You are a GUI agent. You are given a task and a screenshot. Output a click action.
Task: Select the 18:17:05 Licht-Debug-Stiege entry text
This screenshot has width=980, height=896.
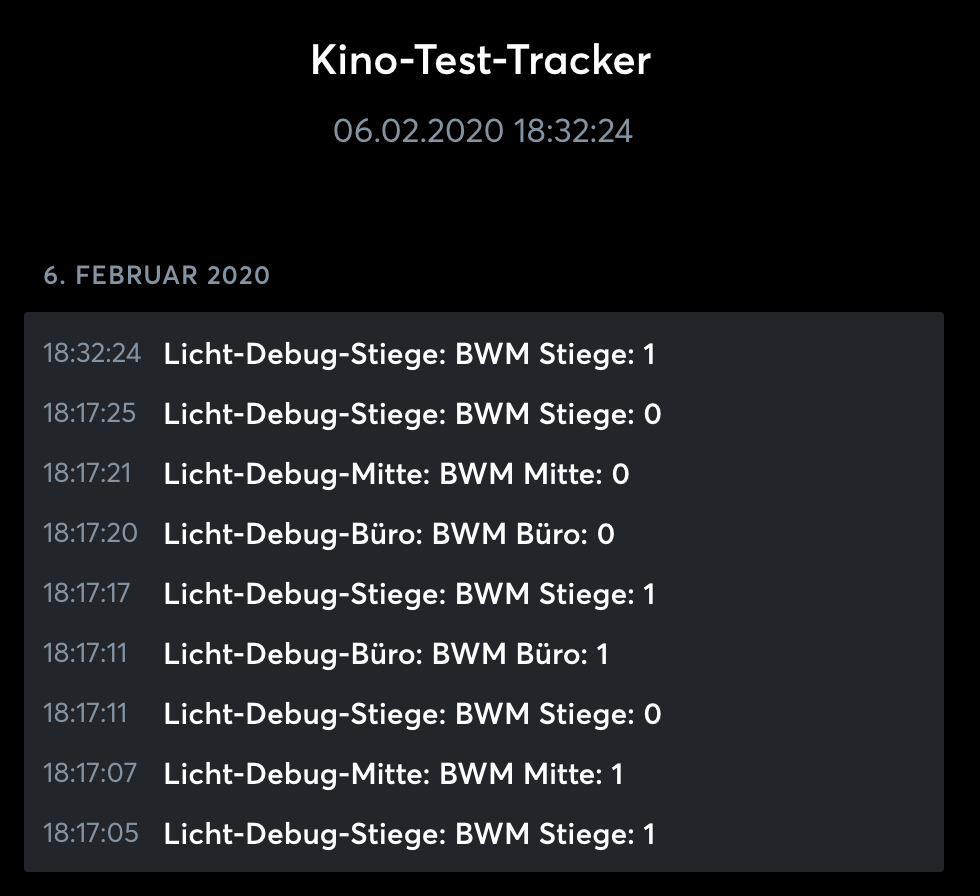[409, 834]
